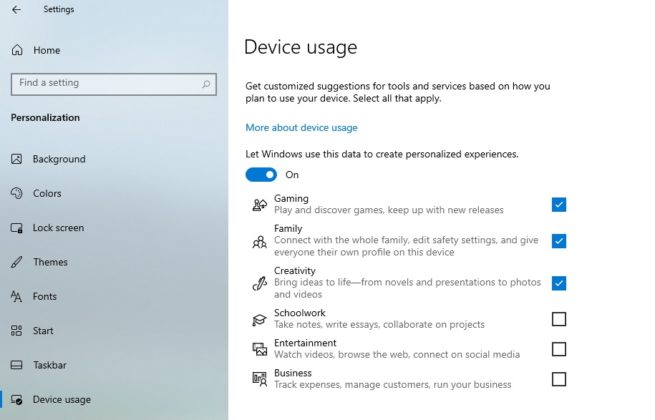Viewport: 655px width, 420px height.
Task: Click the Device usage page title
Action: point(300,47)
